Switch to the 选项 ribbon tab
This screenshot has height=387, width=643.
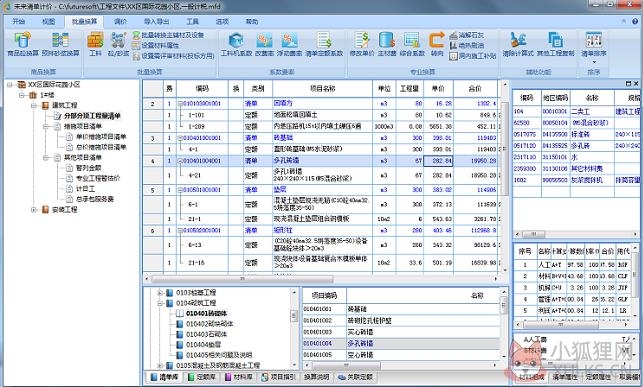[222, 21]
